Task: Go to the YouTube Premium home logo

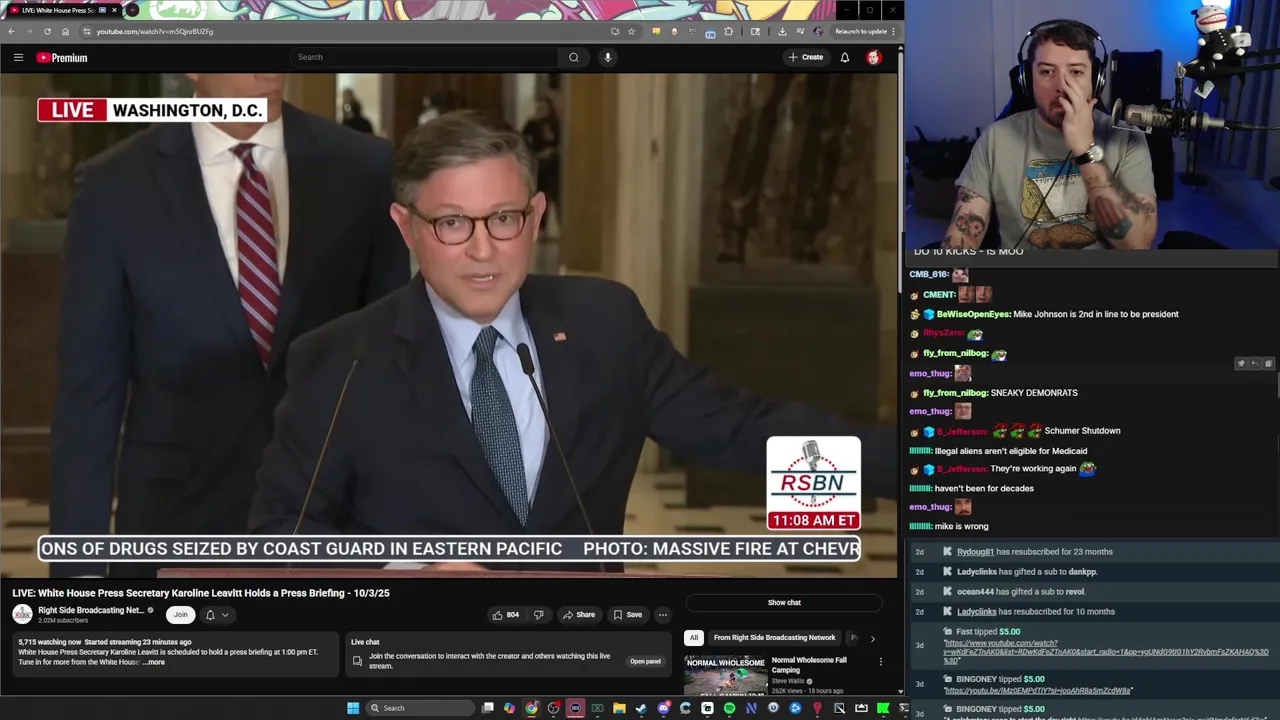Action: click(62, 58)
